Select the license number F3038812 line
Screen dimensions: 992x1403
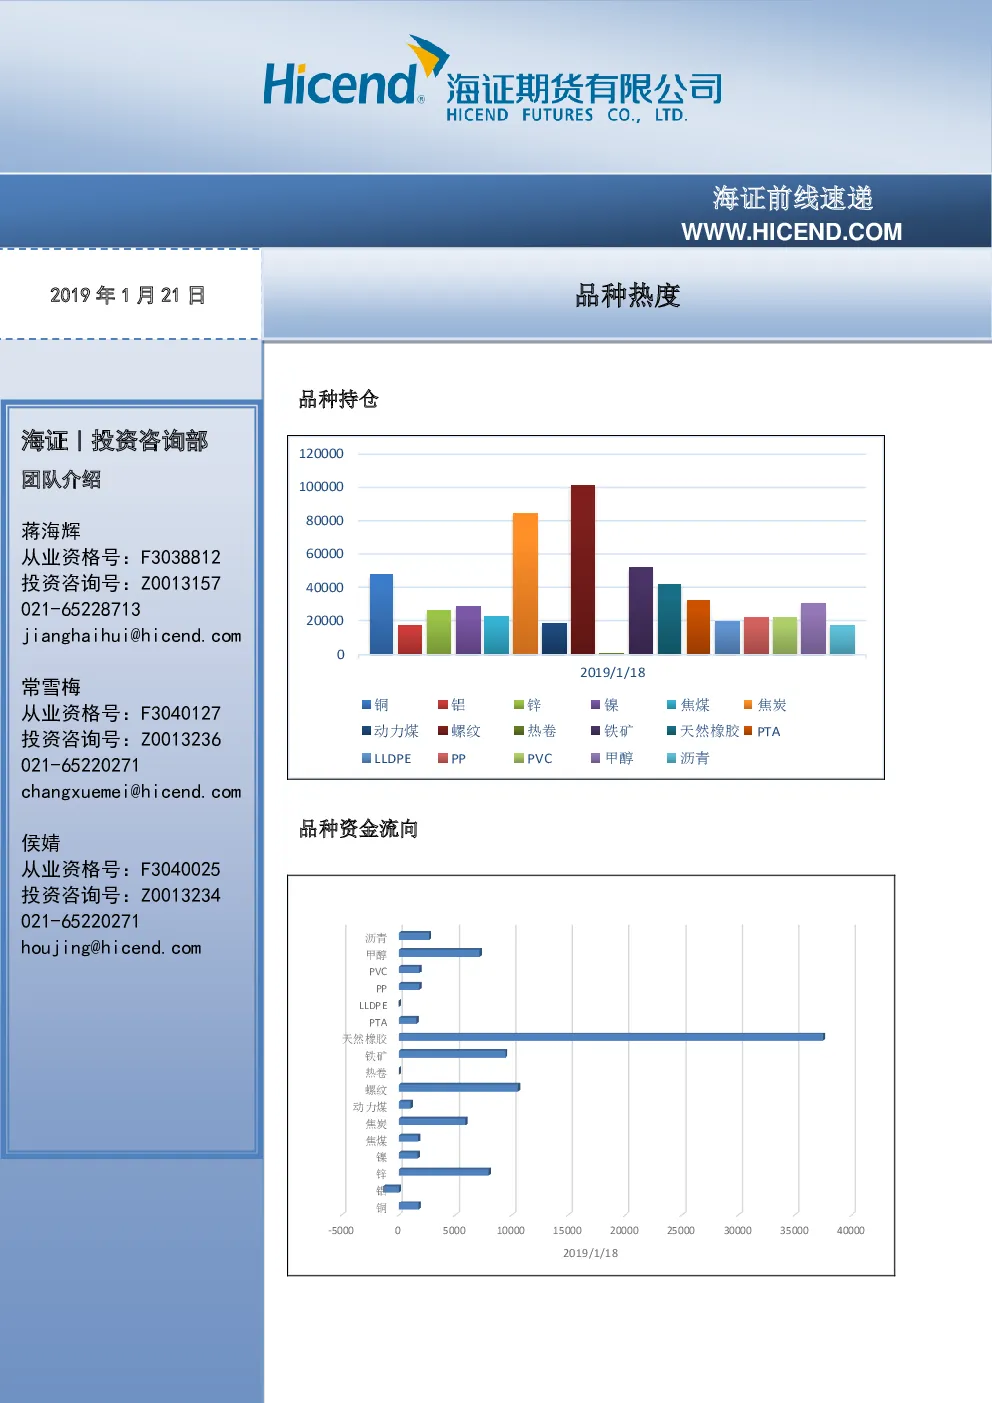(121, 557)
